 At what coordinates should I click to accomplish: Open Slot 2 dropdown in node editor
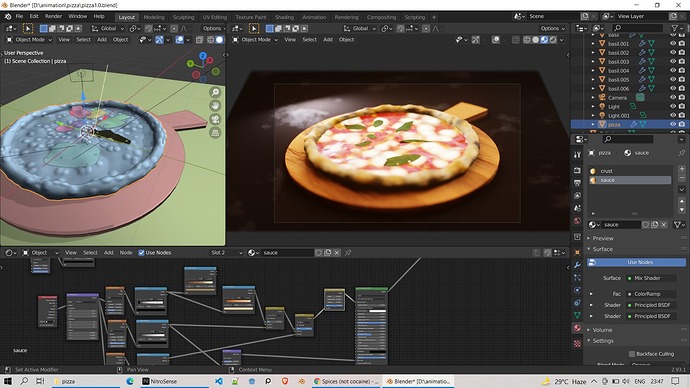click(x=226, y=253)
